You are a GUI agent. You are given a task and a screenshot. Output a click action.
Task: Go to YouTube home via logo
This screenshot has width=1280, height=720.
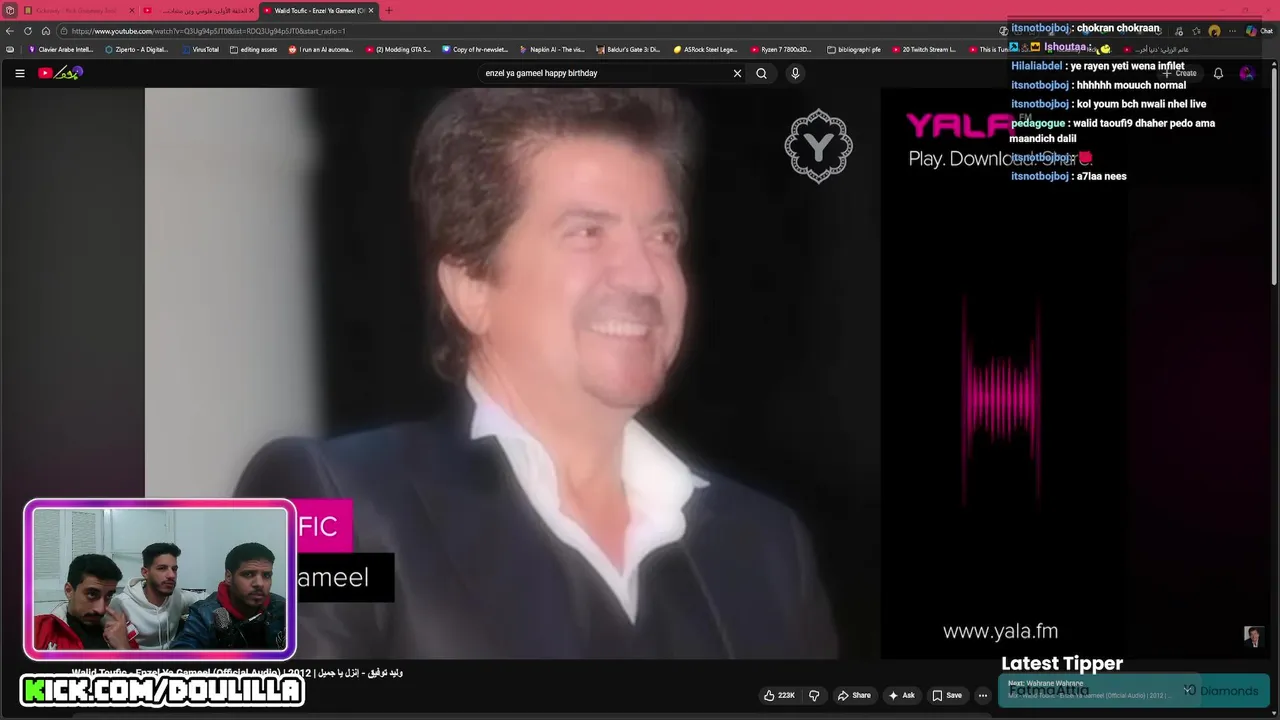pyautogui.click(x=60, y=73)
